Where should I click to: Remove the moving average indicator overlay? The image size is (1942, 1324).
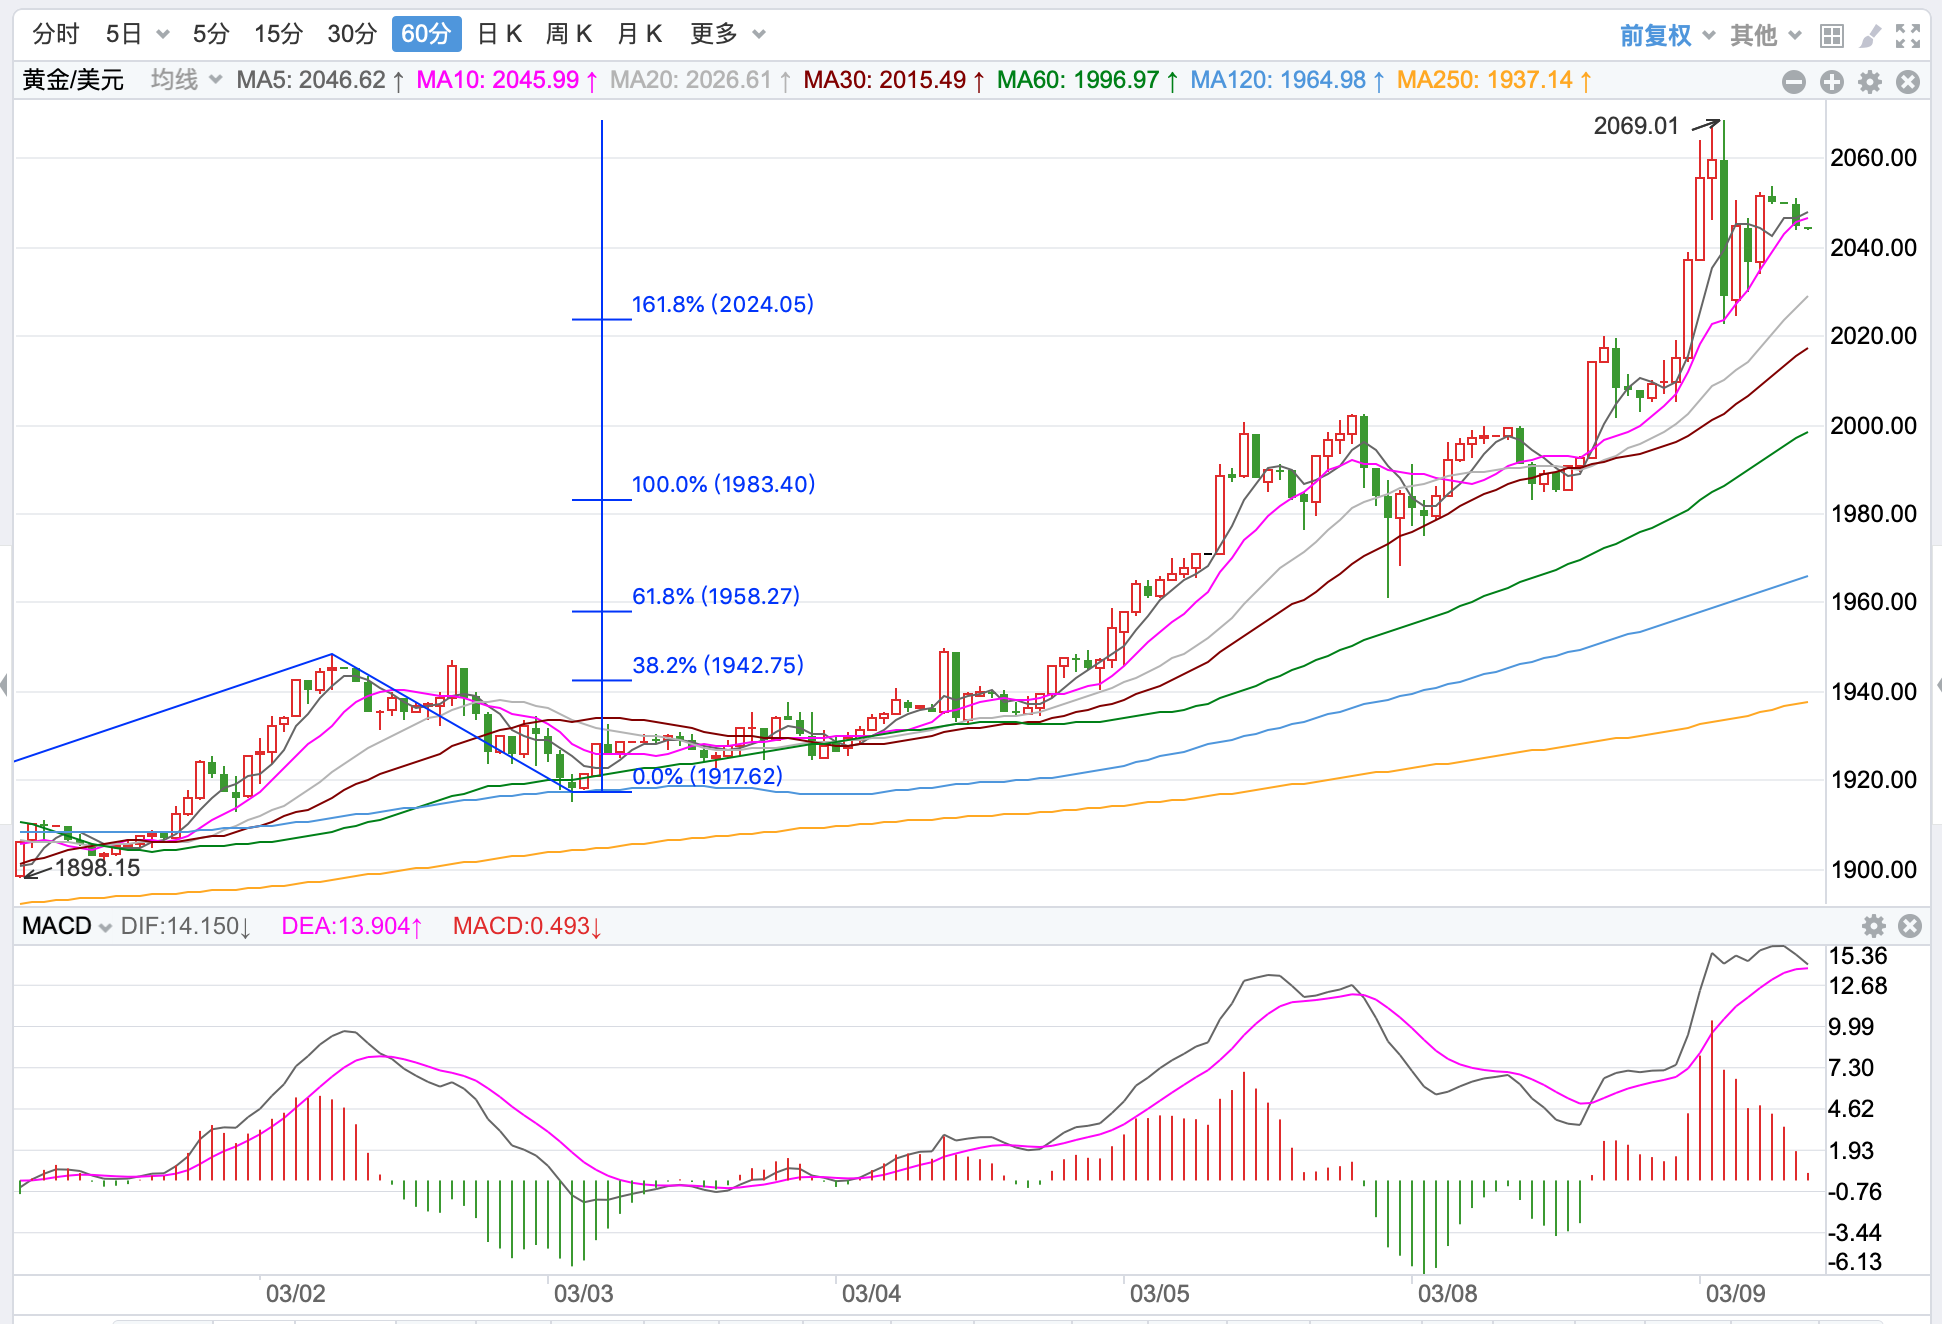(x=1908, y=82)
